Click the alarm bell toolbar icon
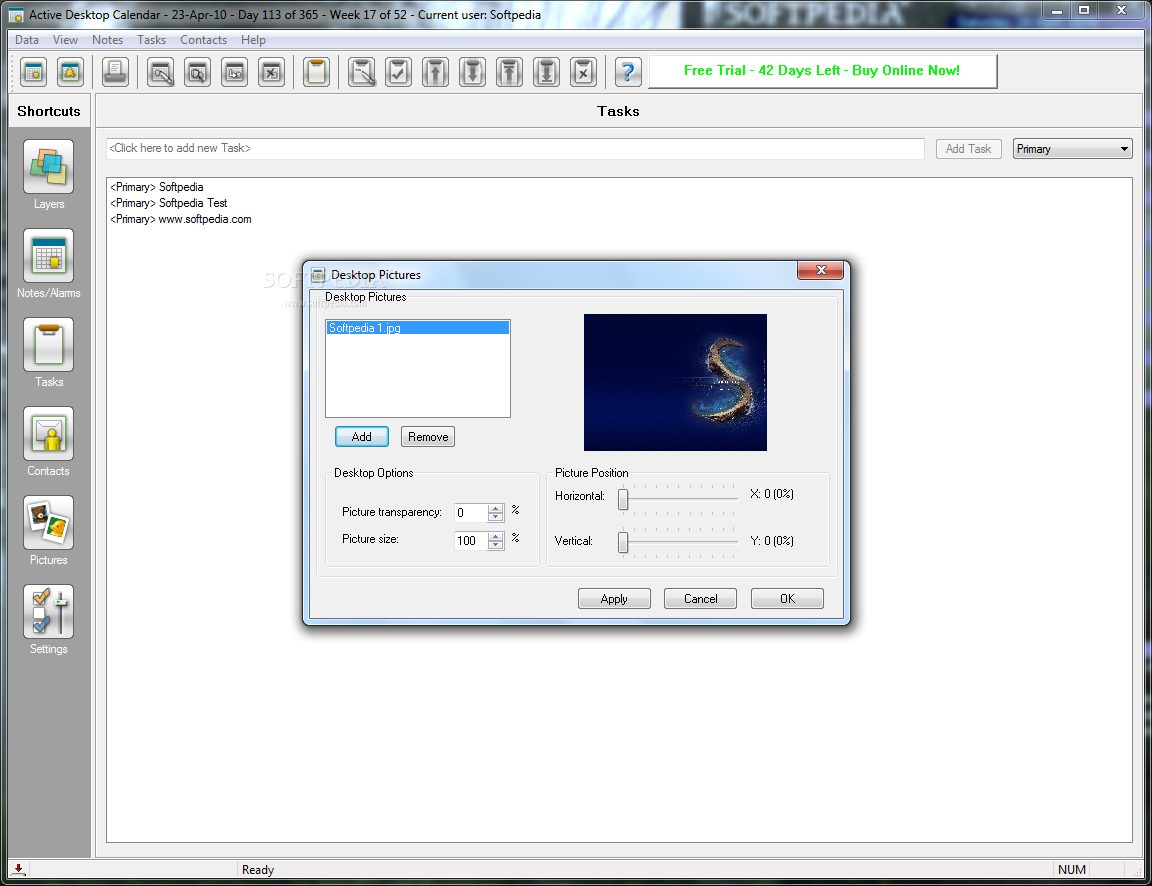This screenshot has height=886, width=1152. click(71, 72)
